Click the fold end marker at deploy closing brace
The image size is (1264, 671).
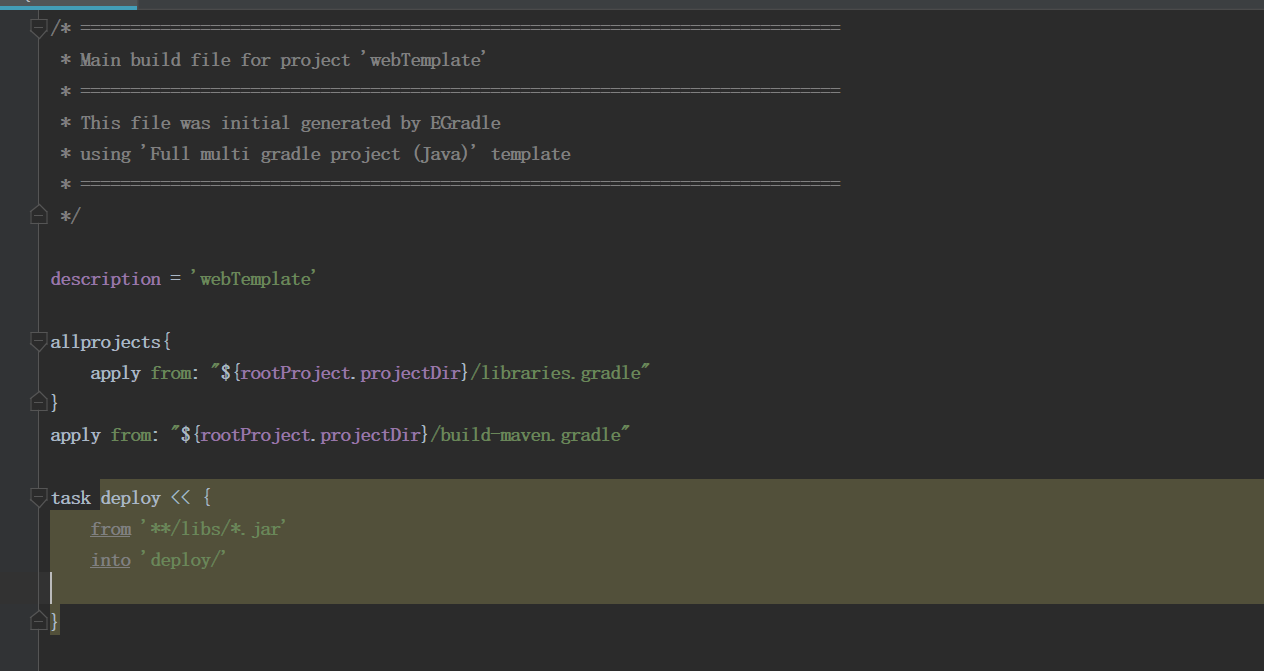coord(39,621)
